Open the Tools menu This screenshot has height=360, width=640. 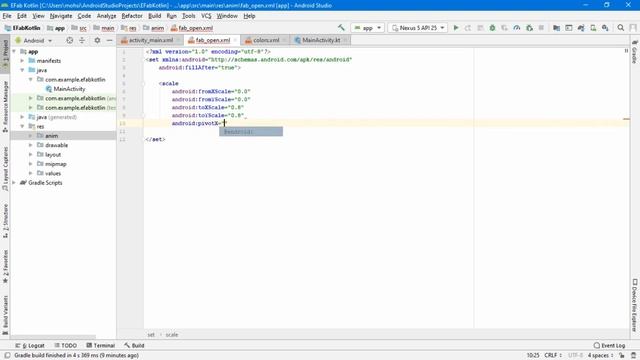pos(189,16)
